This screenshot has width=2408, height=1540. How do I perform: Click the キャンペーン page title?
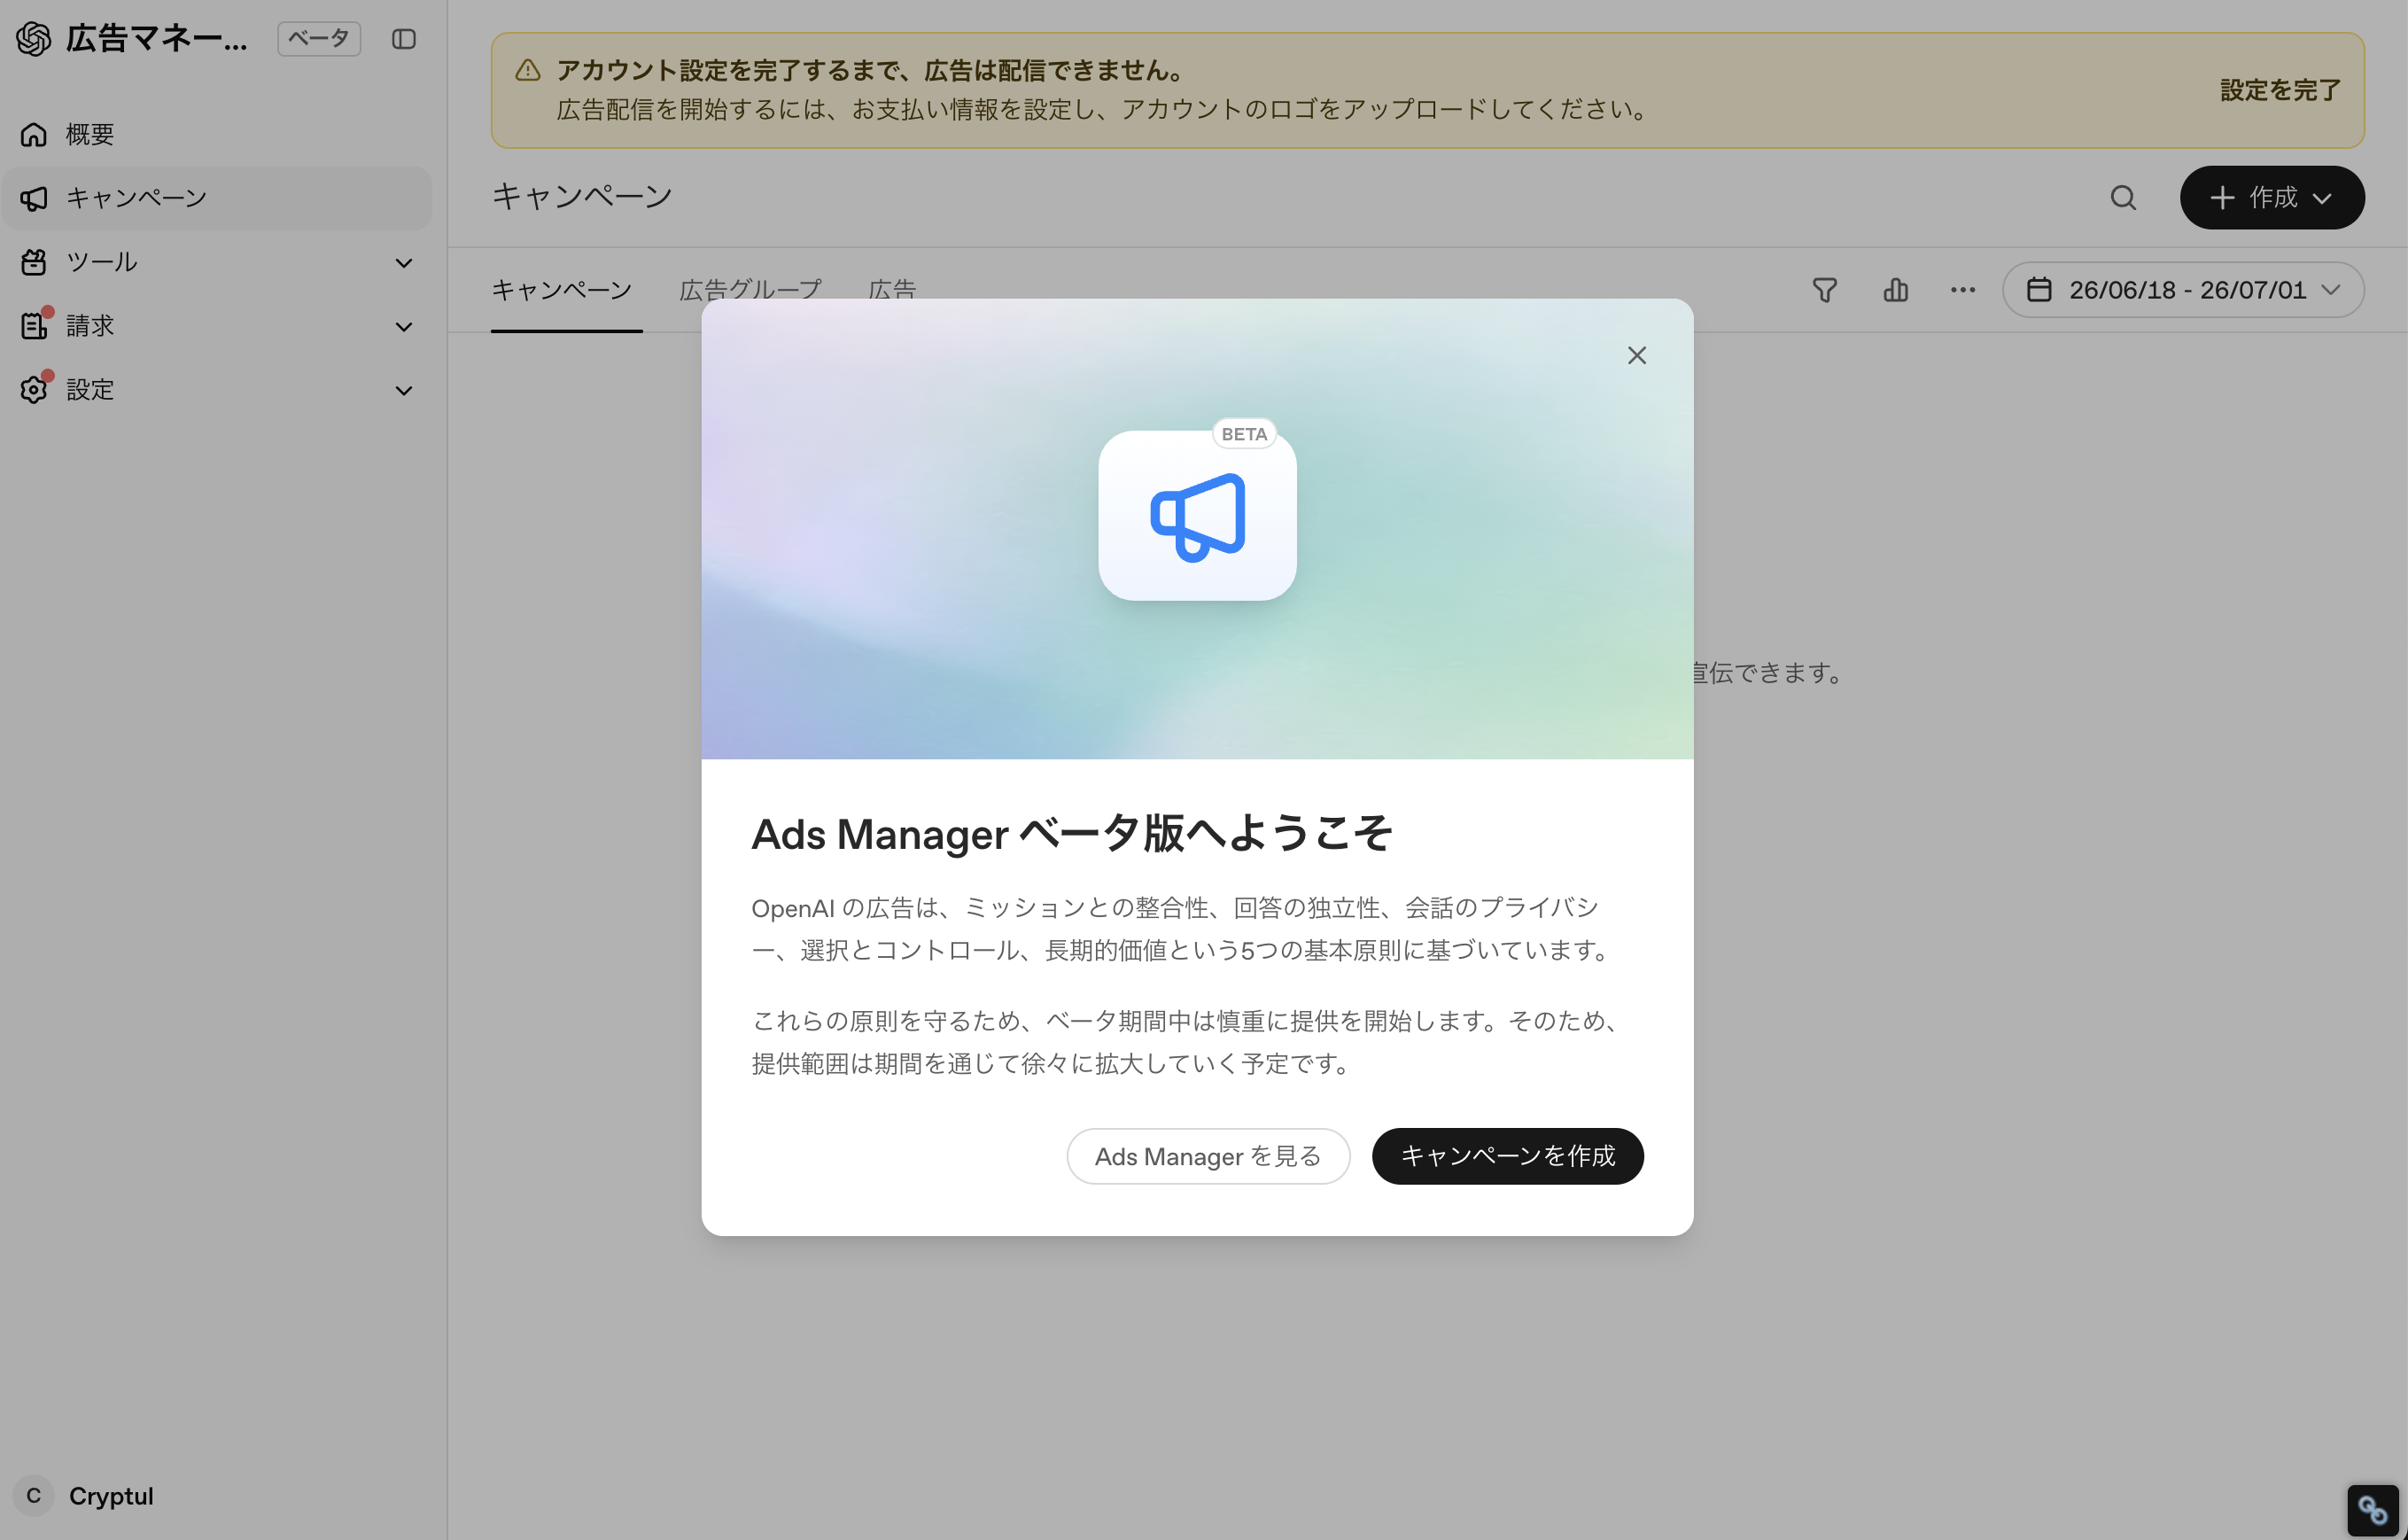pos(582,196)
